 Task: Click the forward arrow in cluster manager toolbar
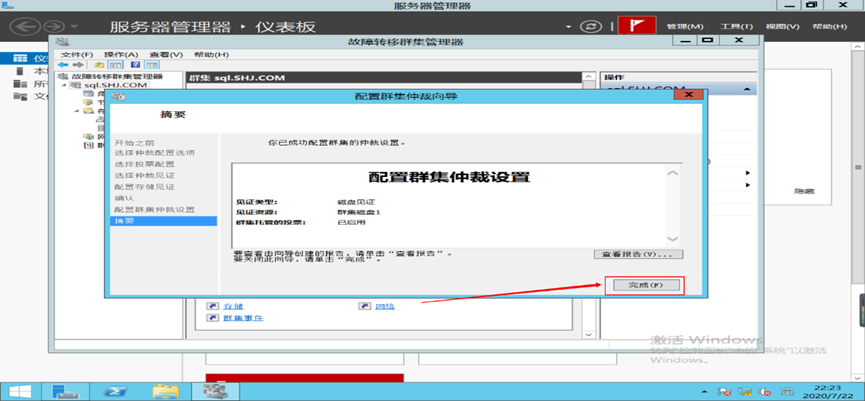point(78,65)
